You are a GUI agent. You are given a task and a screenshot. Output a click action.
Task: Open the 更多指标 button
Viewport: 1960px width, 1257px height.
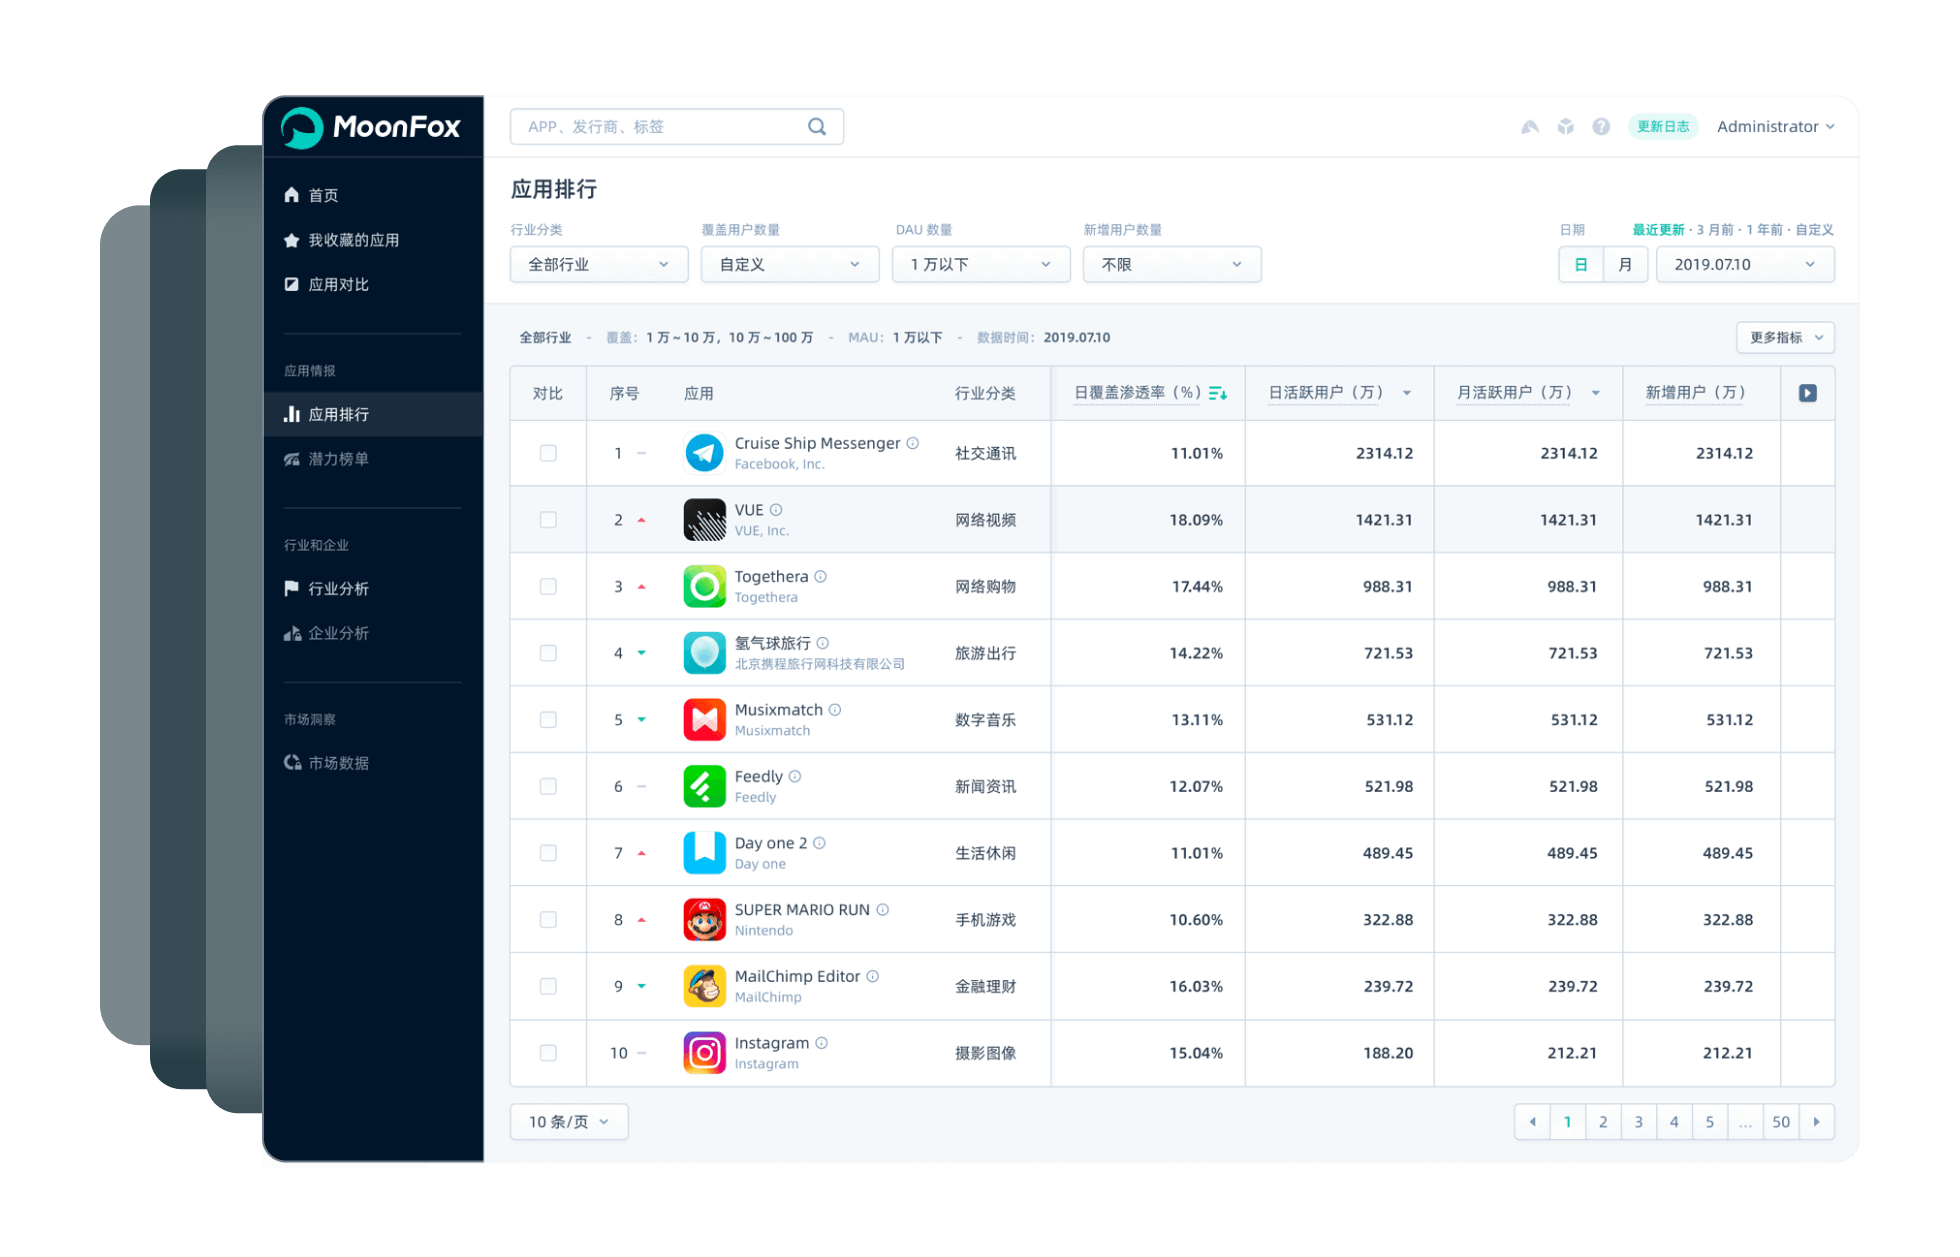(1785, 338)
